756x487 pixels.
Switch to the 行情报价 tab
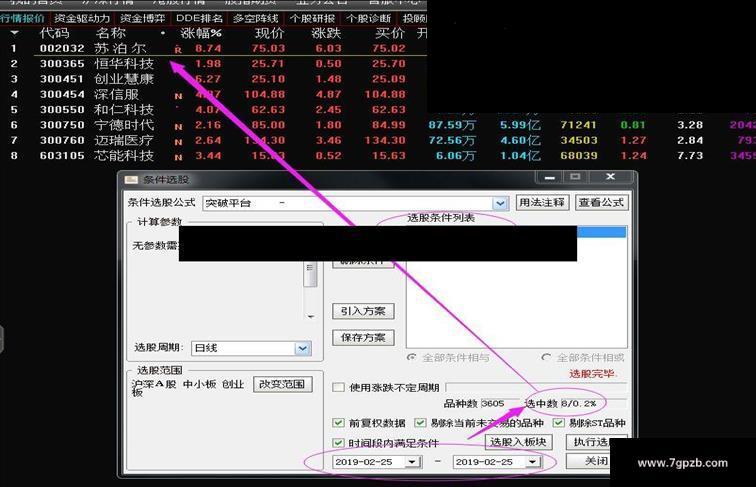point(23,18)
